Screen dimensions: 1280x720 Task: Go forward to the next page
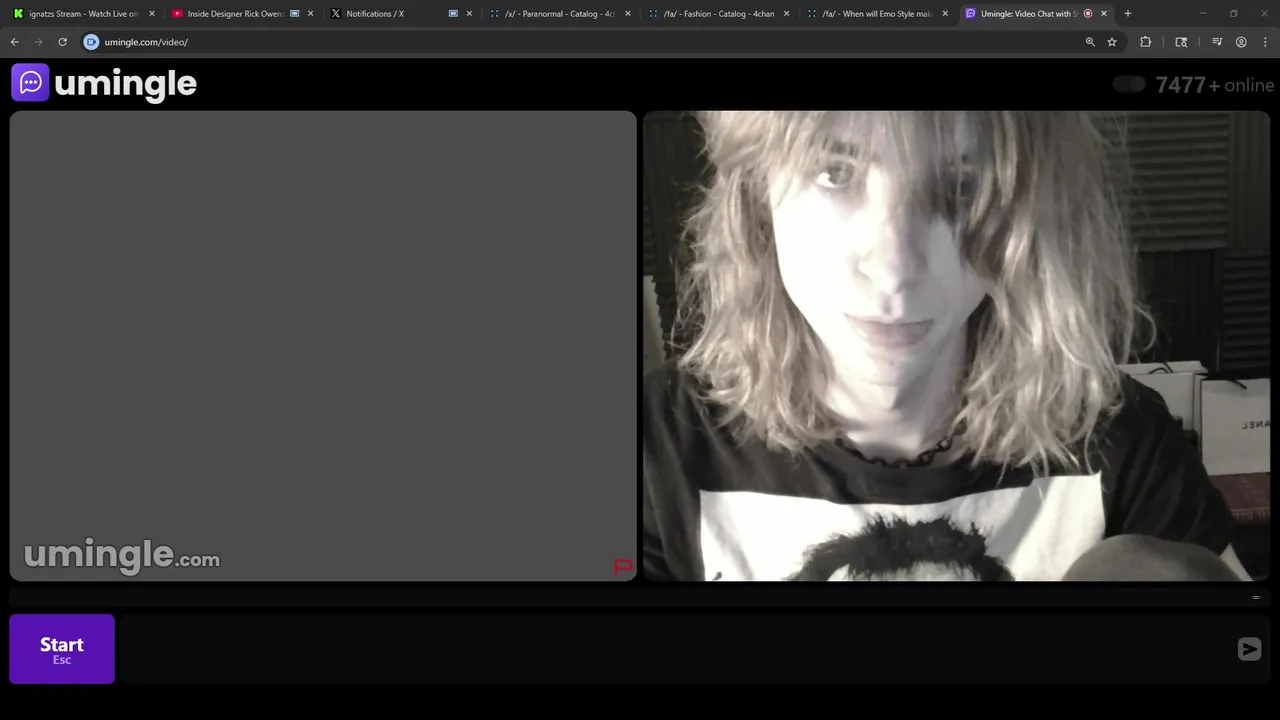click(x=39, y=42)
